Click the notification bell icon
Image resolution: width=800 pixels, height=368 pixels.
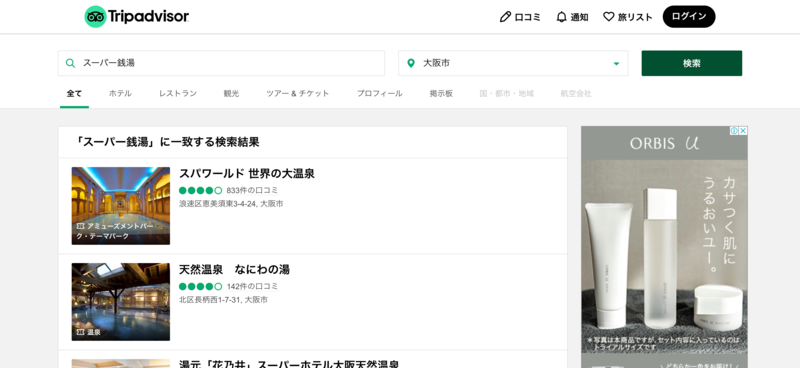click(x=561, y=17)
